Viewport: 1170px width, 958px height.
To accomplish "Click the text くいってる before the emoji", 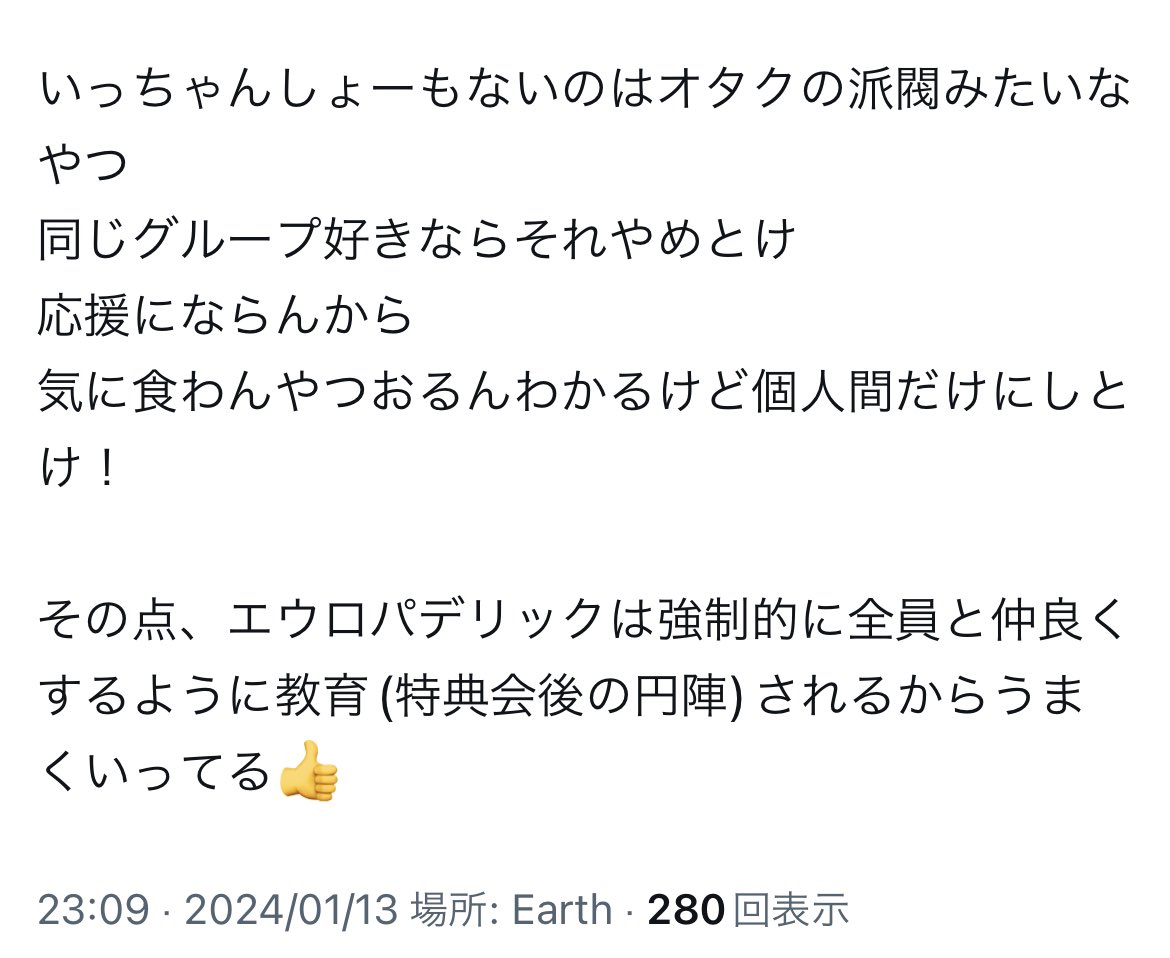I will coord(155,772).
